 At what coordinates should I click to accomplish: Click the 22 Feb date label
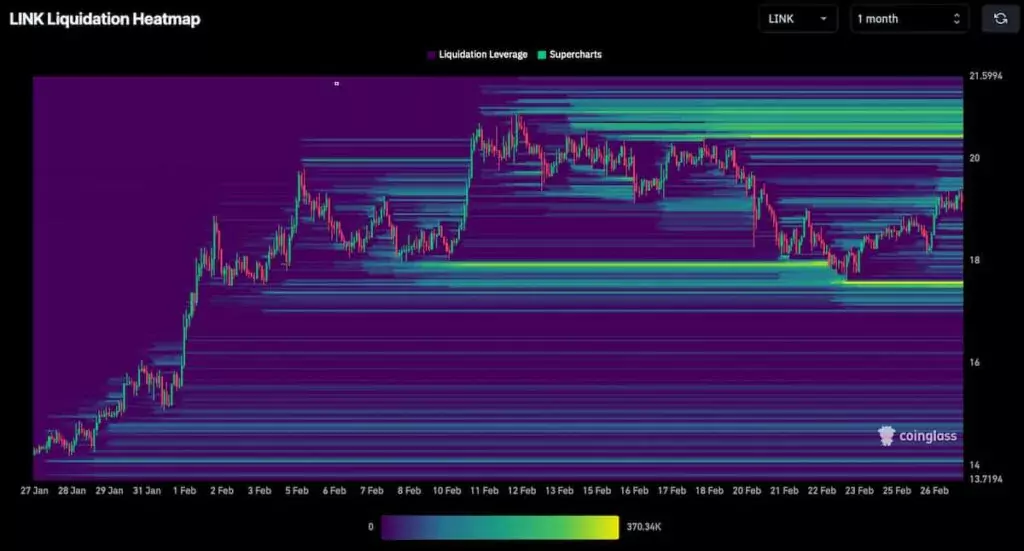pyautogui.click(x=822, y=490)
